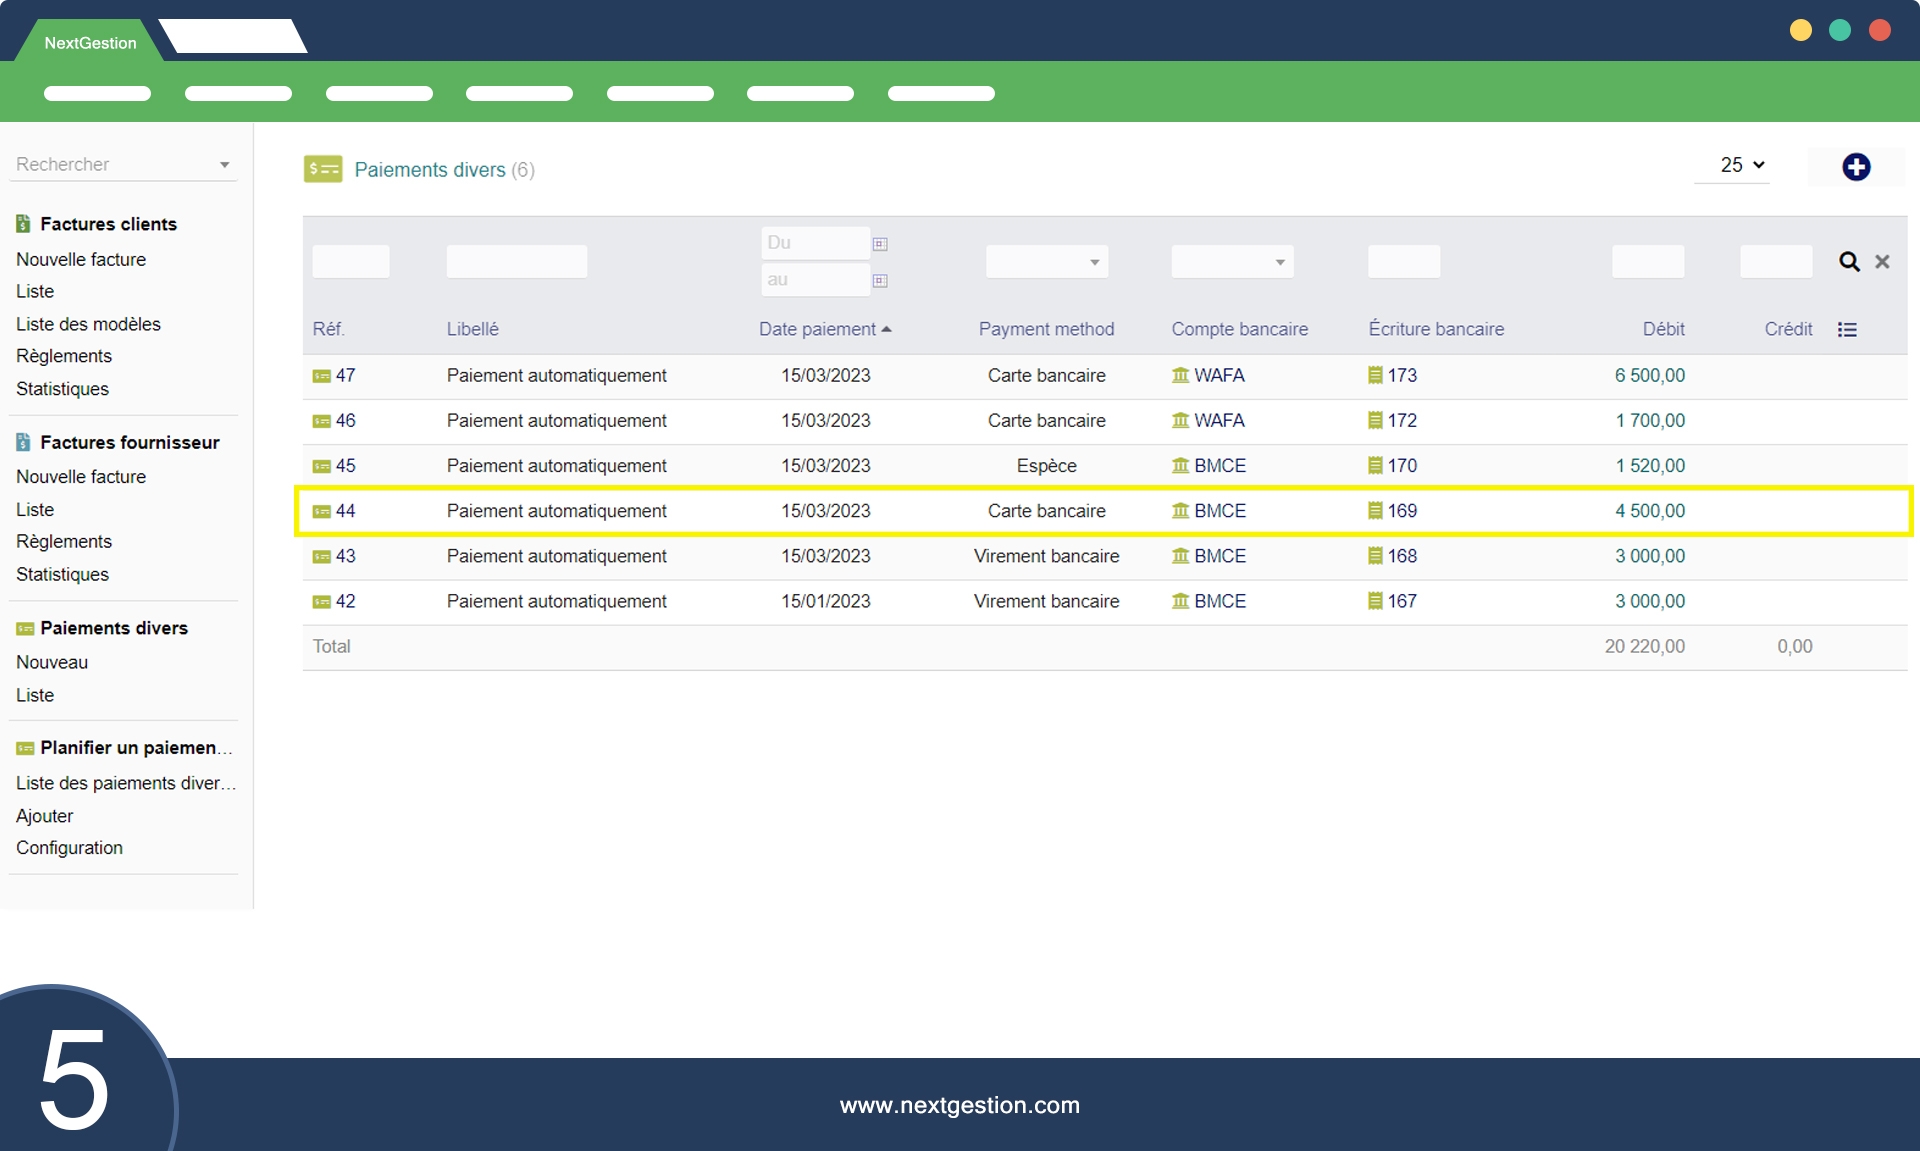Open the calendar picker beside the 'au' date field
This screenshot has height=1151, width=1920.
(x=880, y=281)
